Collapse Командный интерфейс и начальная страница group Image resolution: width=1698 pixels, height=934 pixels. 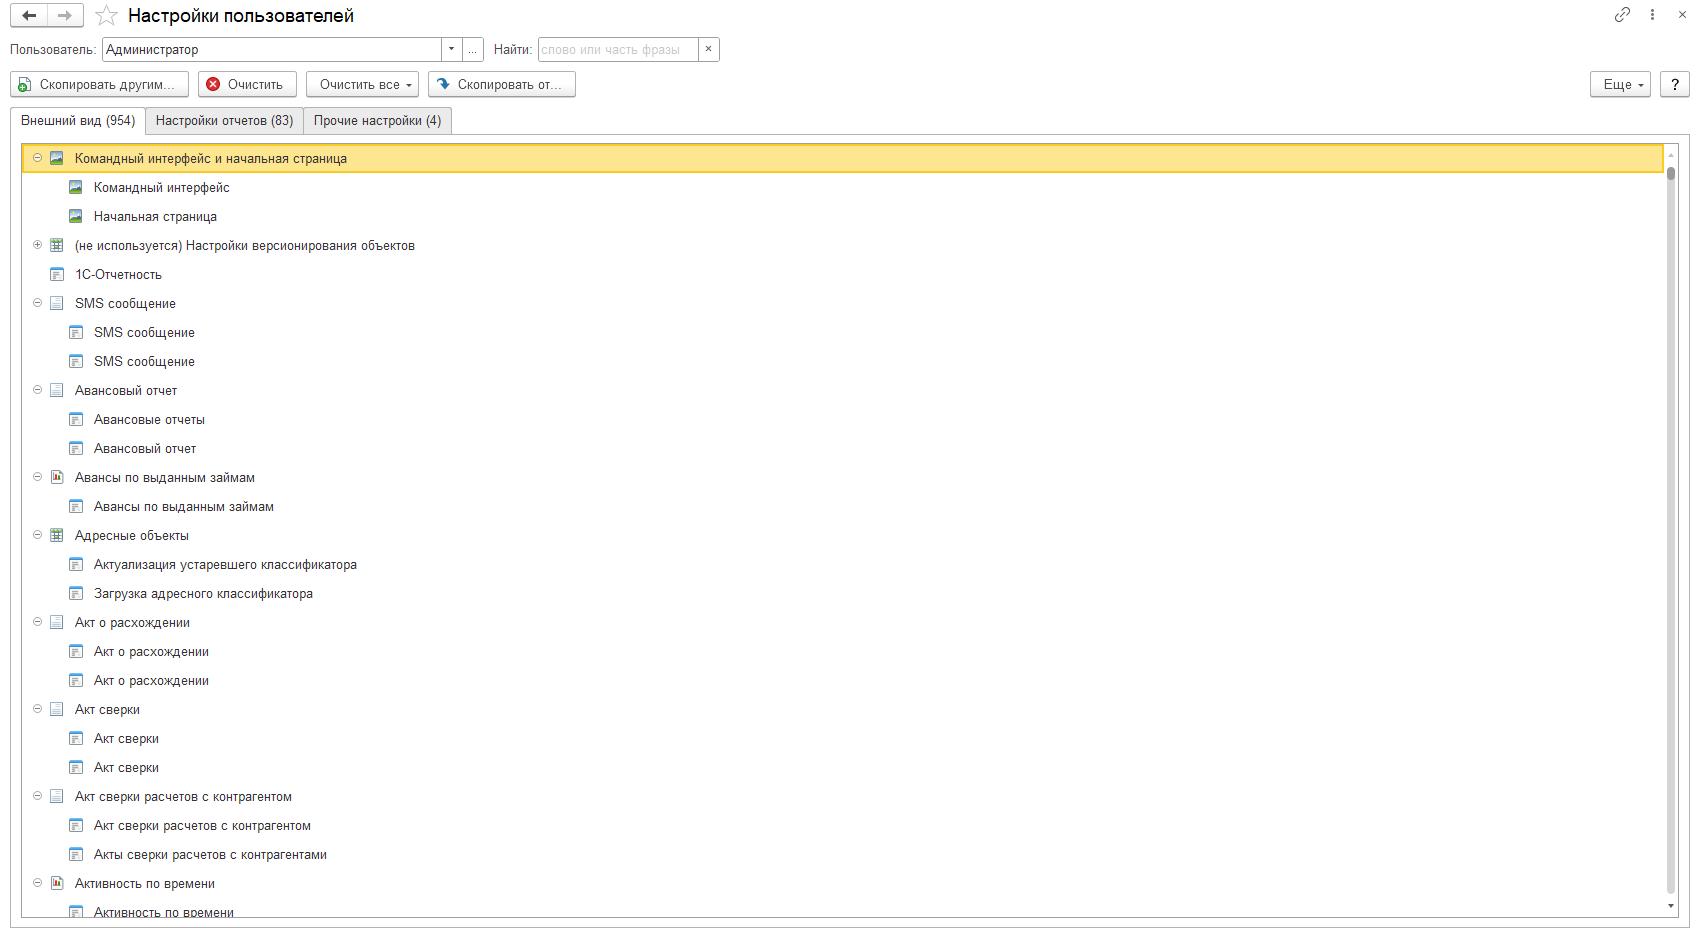(37, 158)
